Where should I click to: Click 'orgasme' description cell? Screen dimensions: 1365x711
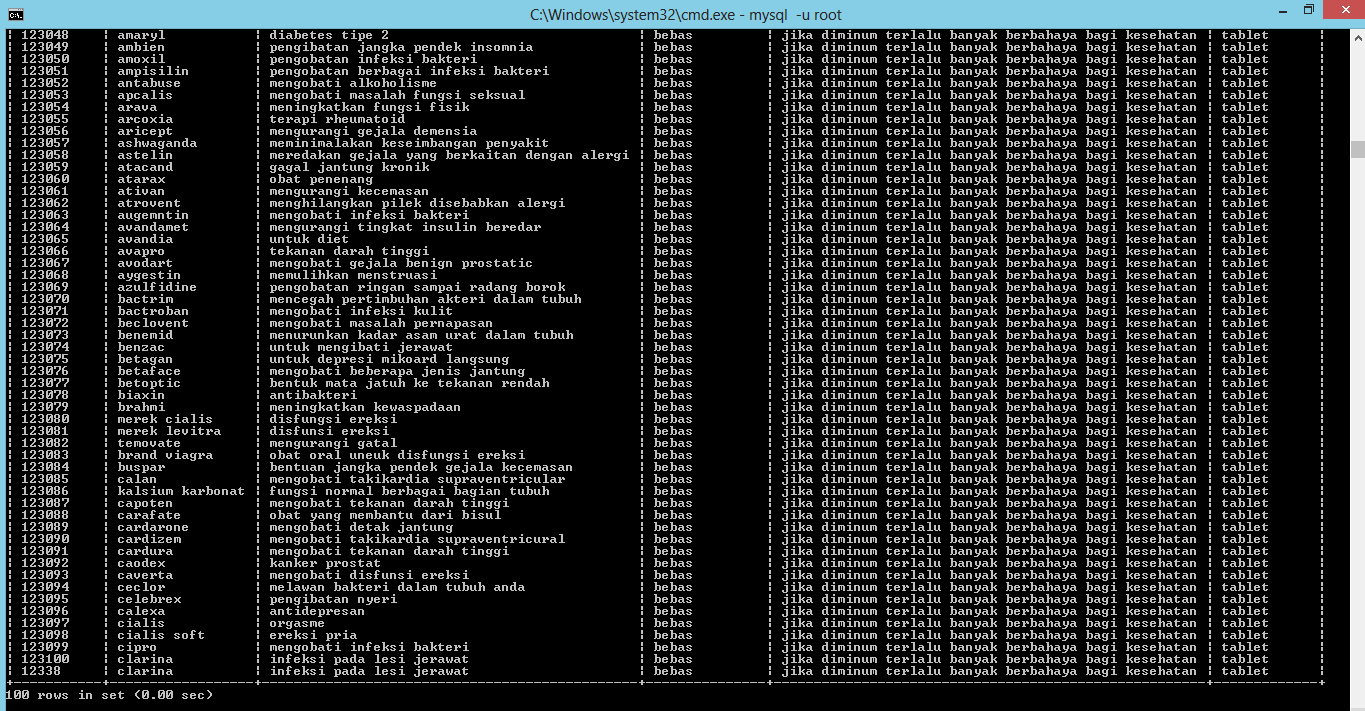pyautogui.click(x=297, y=623)
